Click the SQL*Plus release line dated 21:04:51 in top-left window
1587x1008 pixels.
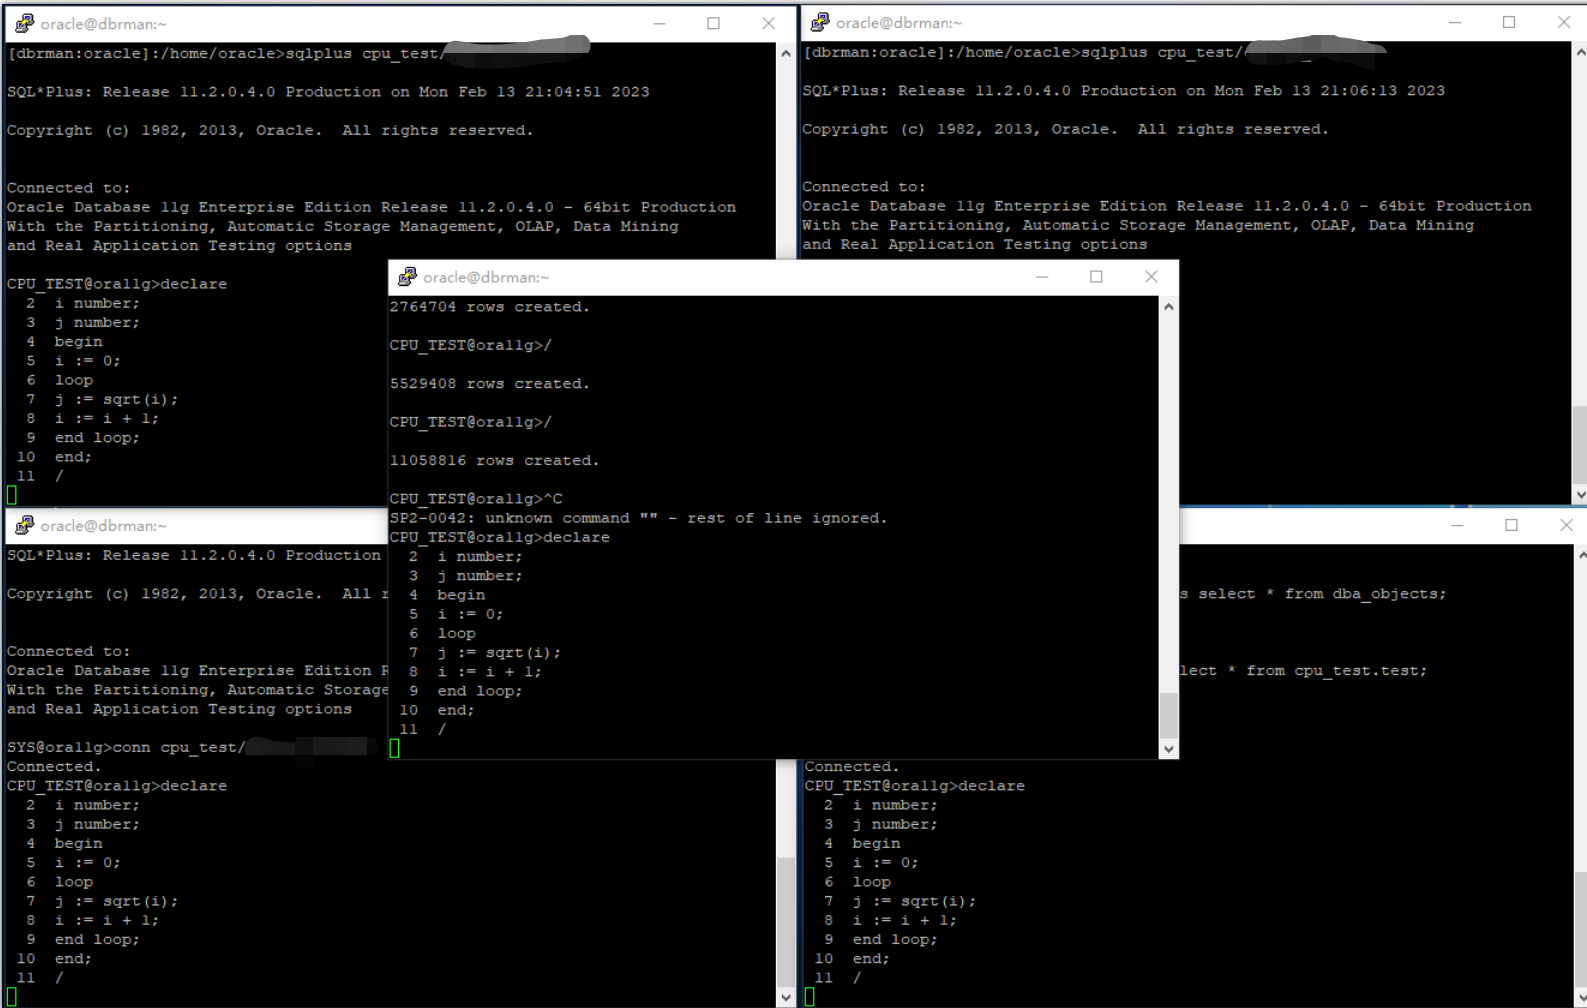pos(328,92)
